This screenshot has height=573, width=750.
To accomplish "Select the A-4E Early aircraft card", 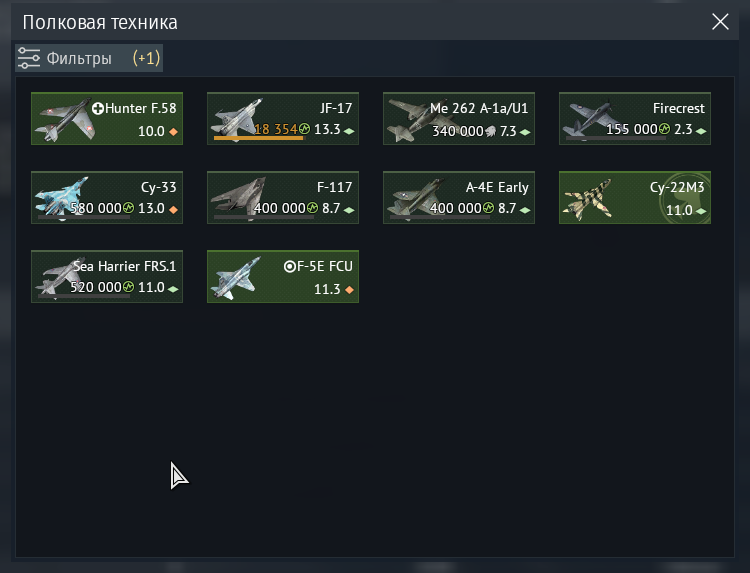I will (x=459, y=198).
